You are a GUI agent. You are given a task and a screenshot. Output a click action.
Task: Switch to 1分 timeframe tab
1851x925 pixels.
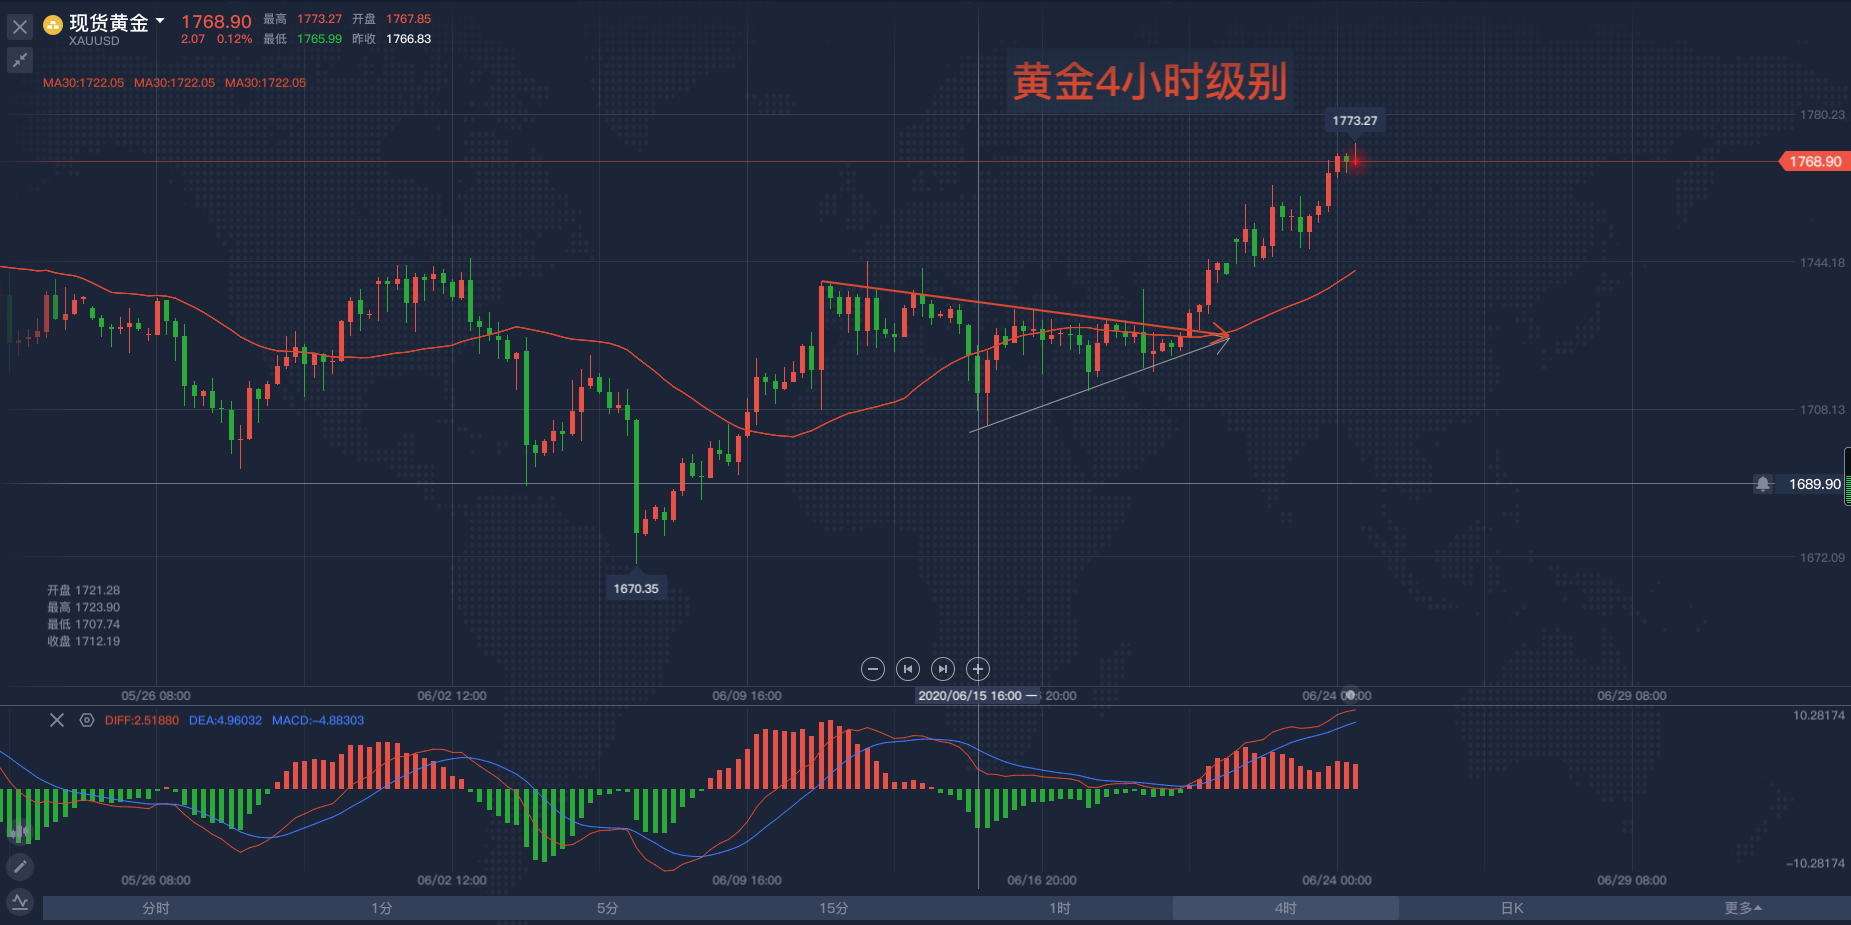pos(382,908)
